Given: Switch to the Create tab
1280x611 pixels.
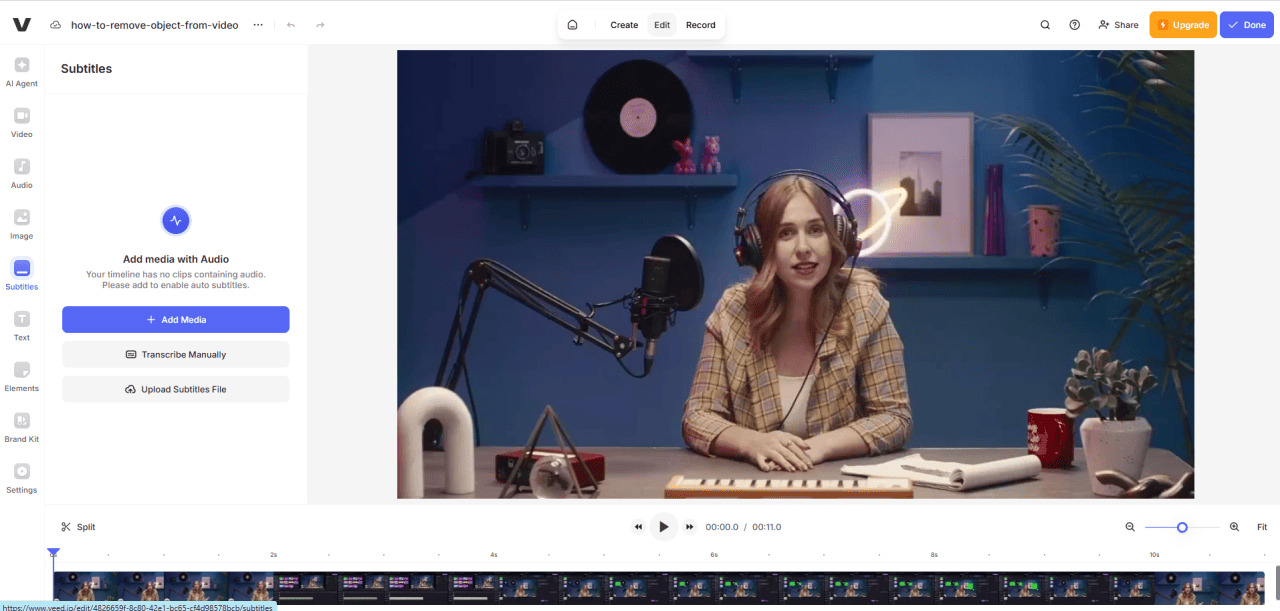Looking at the screenshot, I should pyautogui.click(x=624, y=24).
